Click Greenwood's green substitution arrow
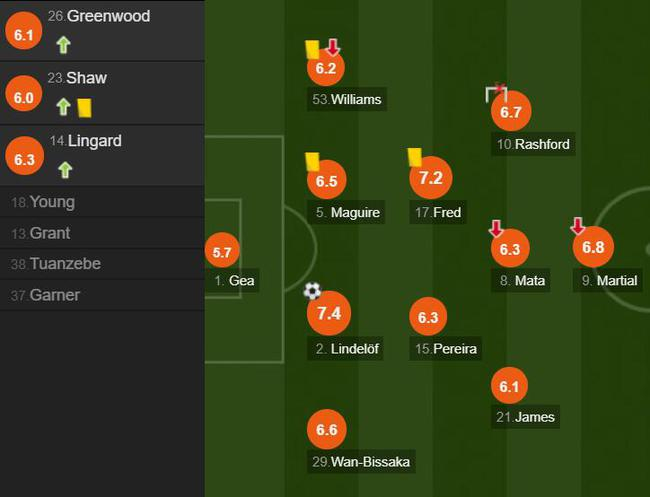This screenshot has width=650, height=497. click(x=64, y=44)
